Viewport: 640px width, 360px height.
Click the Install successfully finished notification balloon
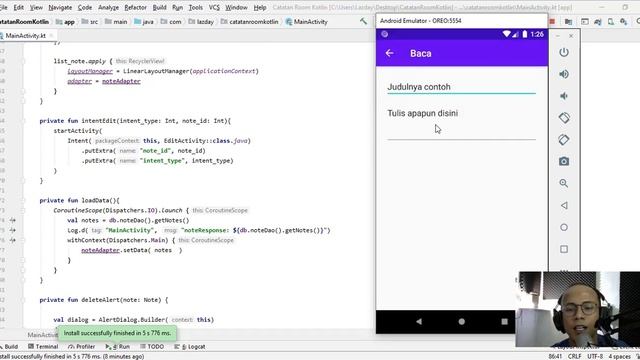pos(117,333)
